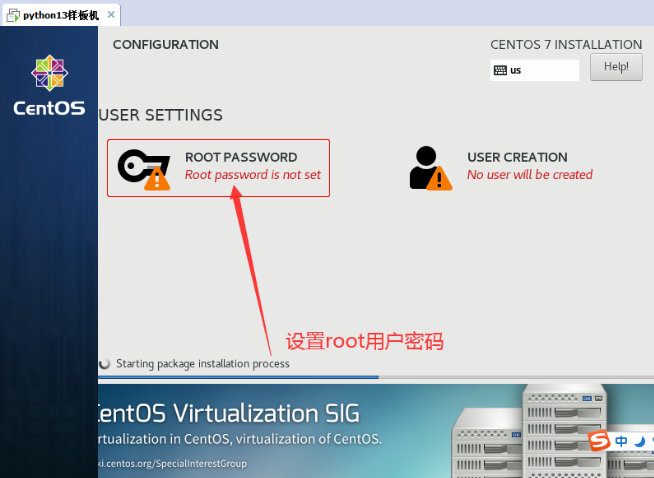Click the moon icon in Sogou toolbar

pyautogui.click(x=639, y=441)
